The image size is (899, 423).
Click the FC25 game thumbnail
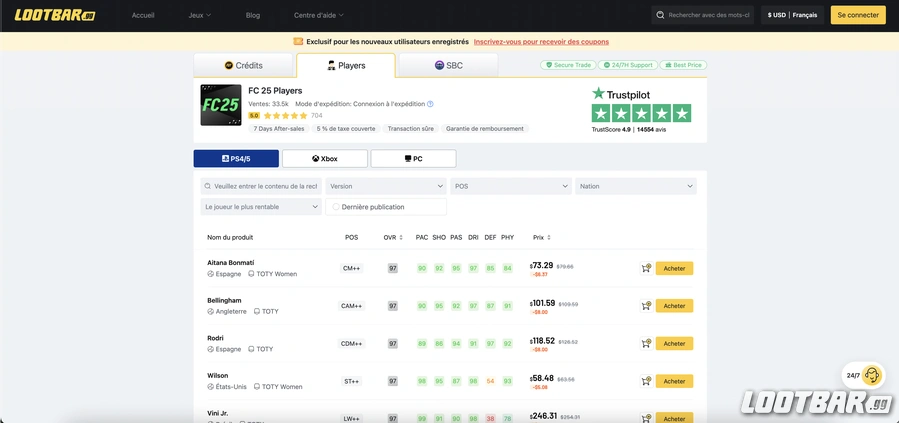click(x=221, y=105)
